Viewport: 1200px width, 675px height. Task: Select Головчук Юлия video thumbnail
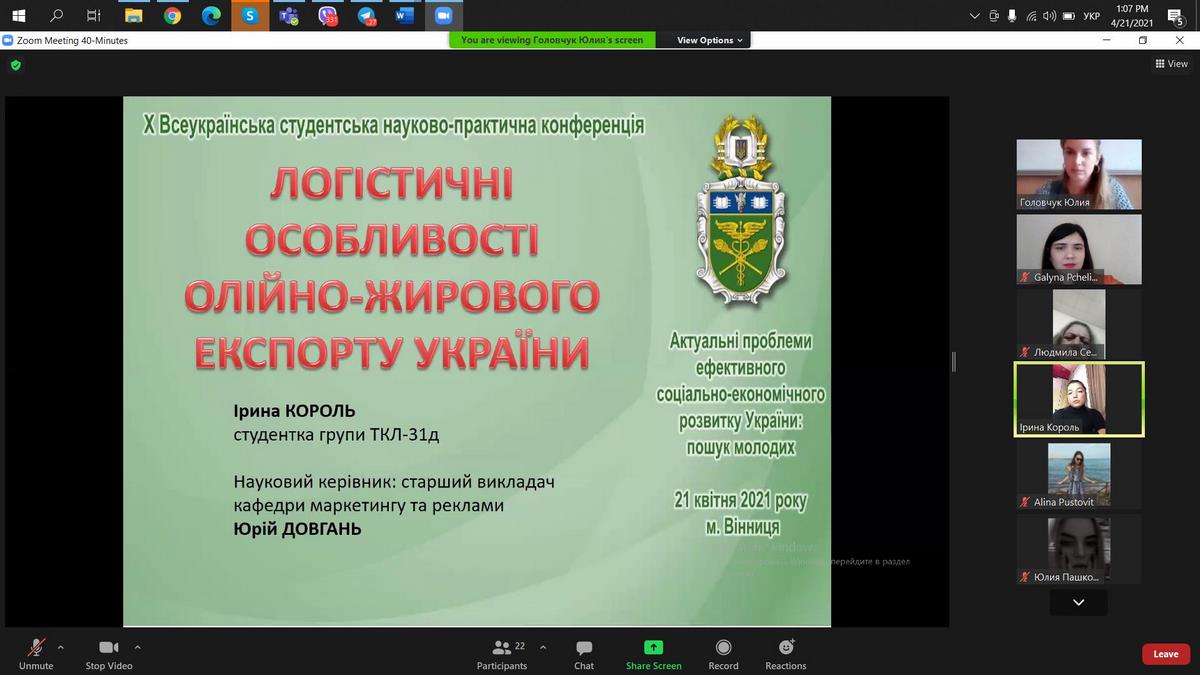coord(1079,174)
